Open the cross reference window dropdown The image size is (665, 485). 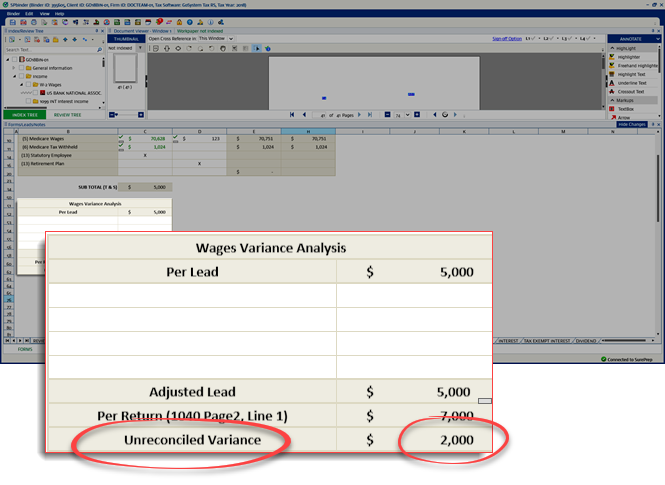[231, 38]
